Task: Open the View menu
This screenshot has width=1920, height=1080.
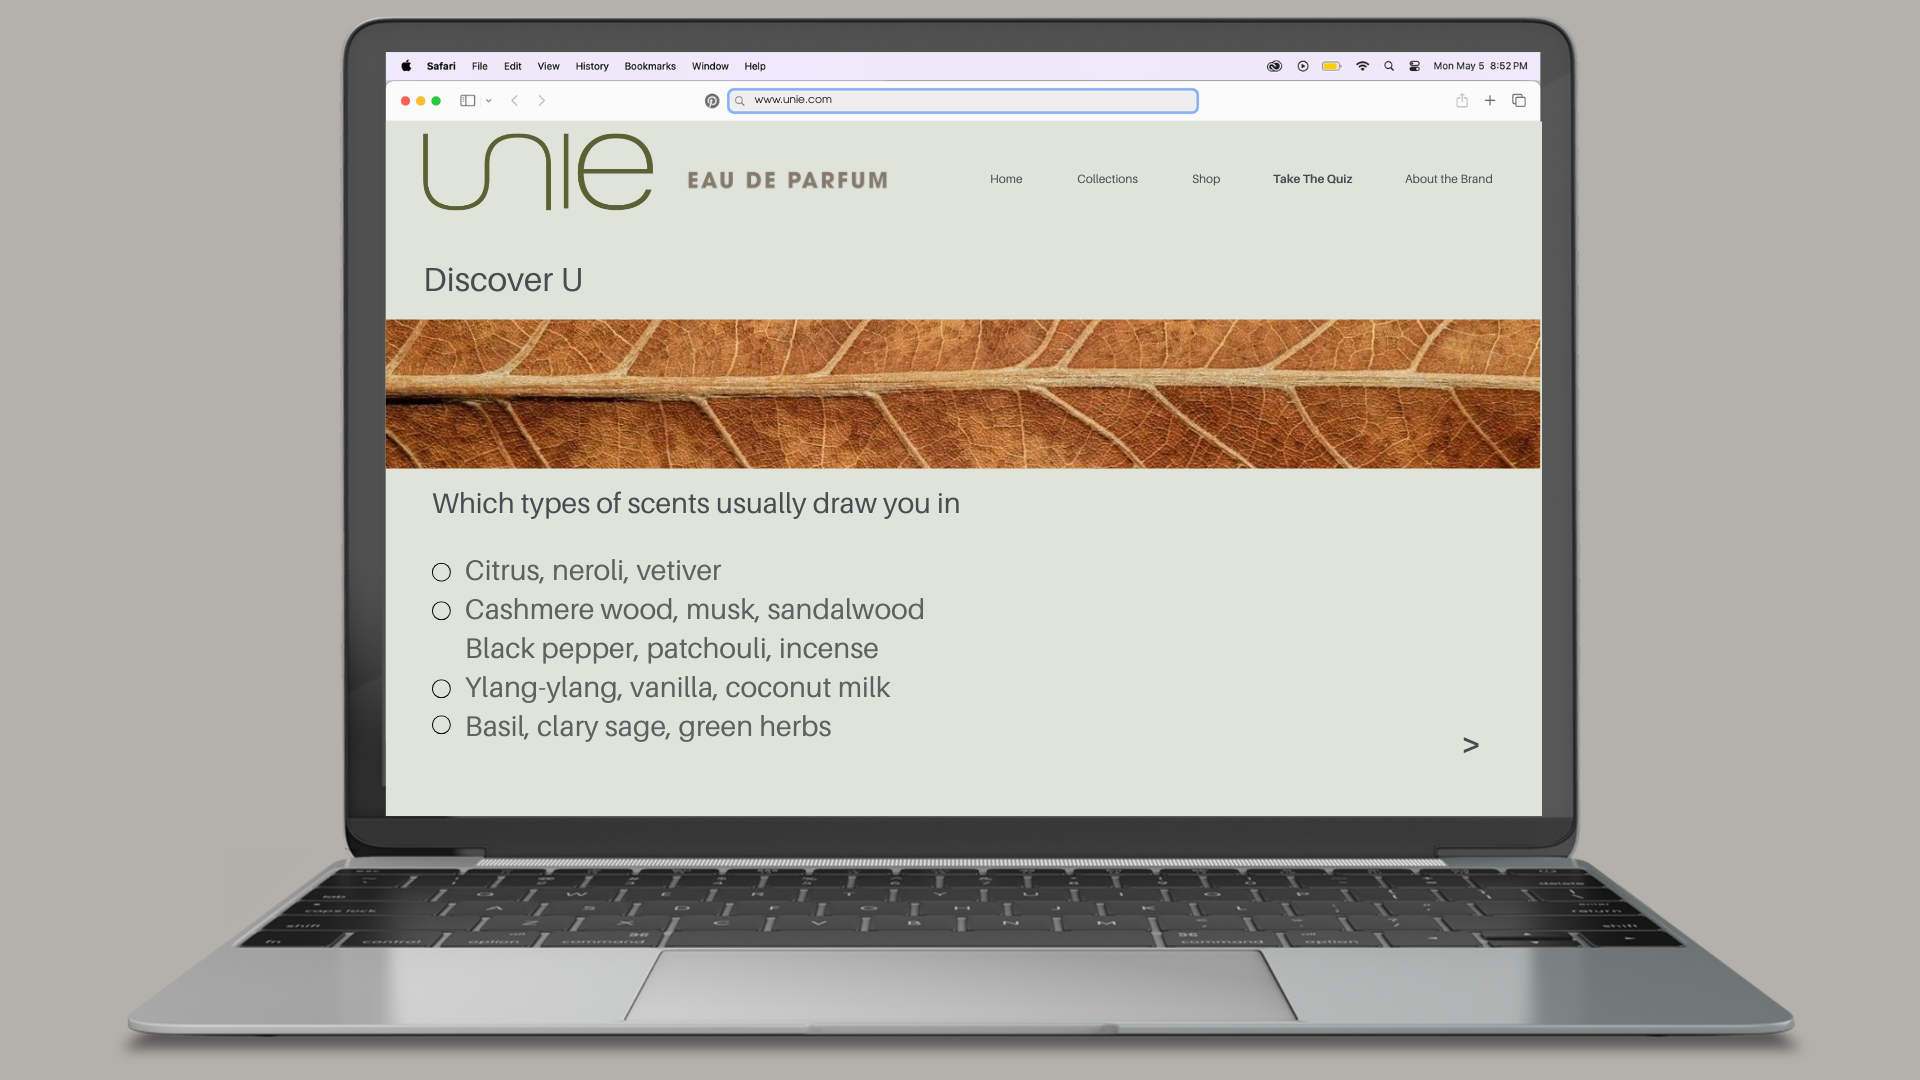Action: tap(549, 66)
